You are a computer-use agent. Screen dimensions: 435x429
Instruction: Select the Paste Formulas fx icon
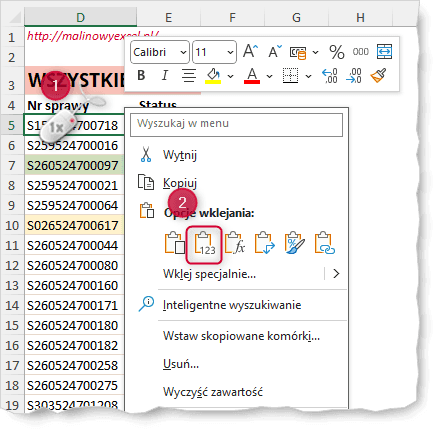coord(235,243)
